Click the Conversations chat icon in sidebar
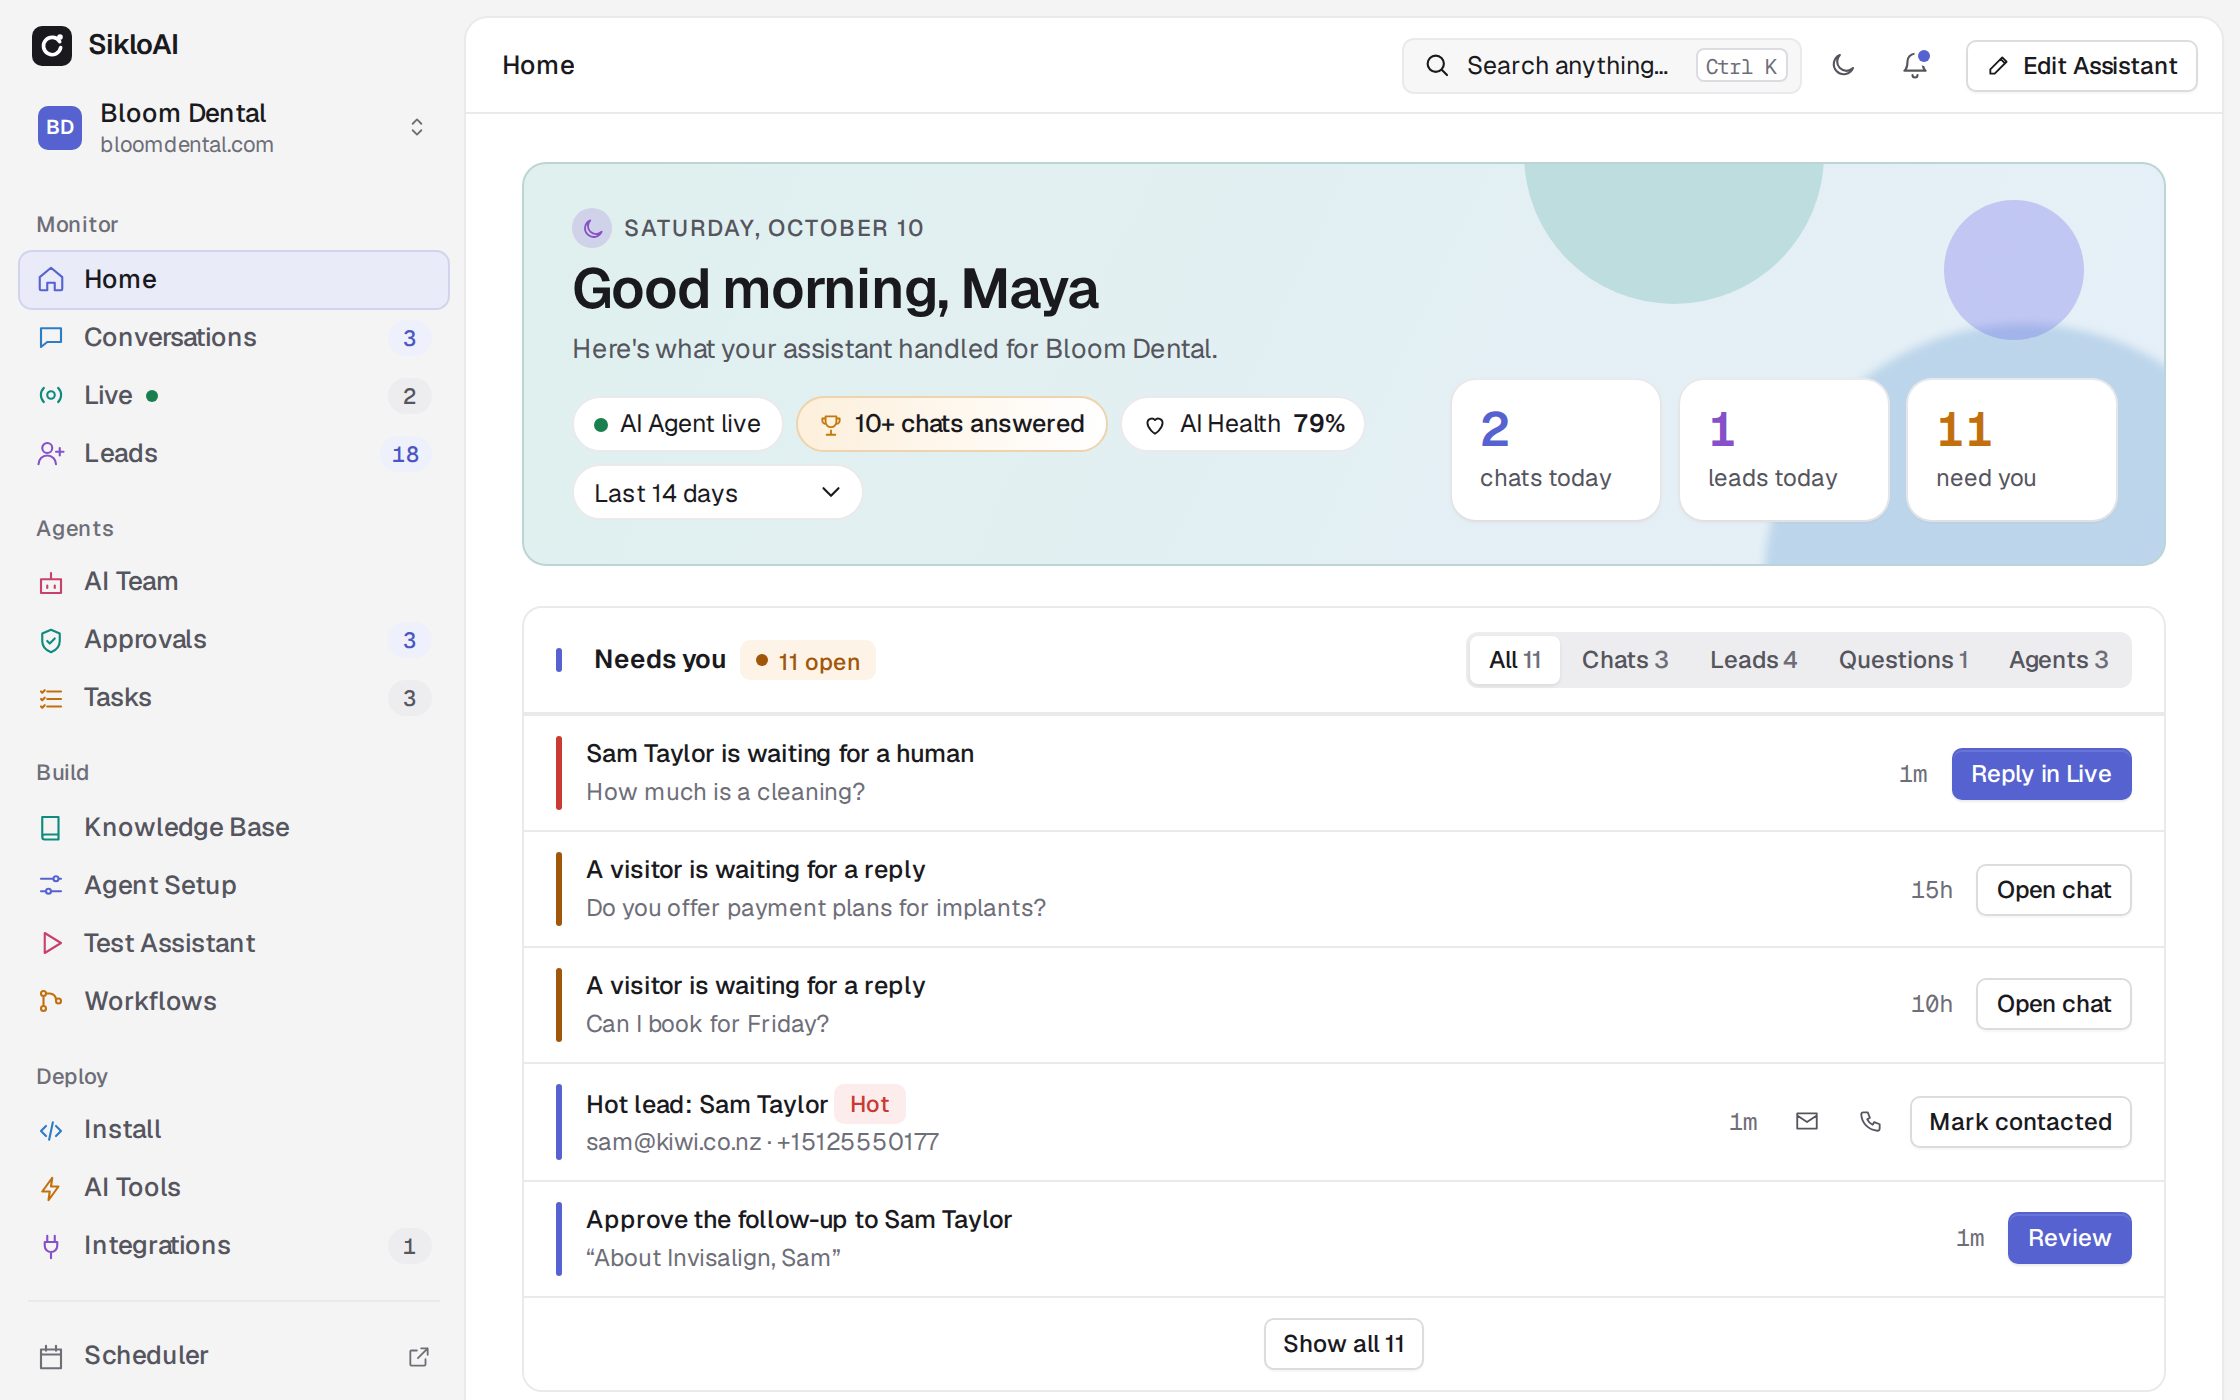 [51, 338]
